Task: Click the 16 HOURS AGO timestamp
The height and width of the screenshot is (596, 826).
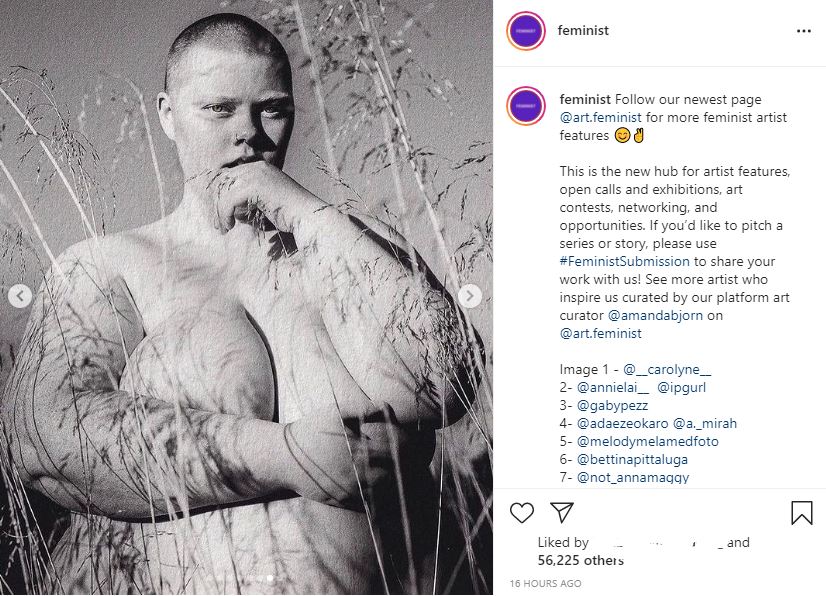Action: pyautogui.click(x=545, y=583)
